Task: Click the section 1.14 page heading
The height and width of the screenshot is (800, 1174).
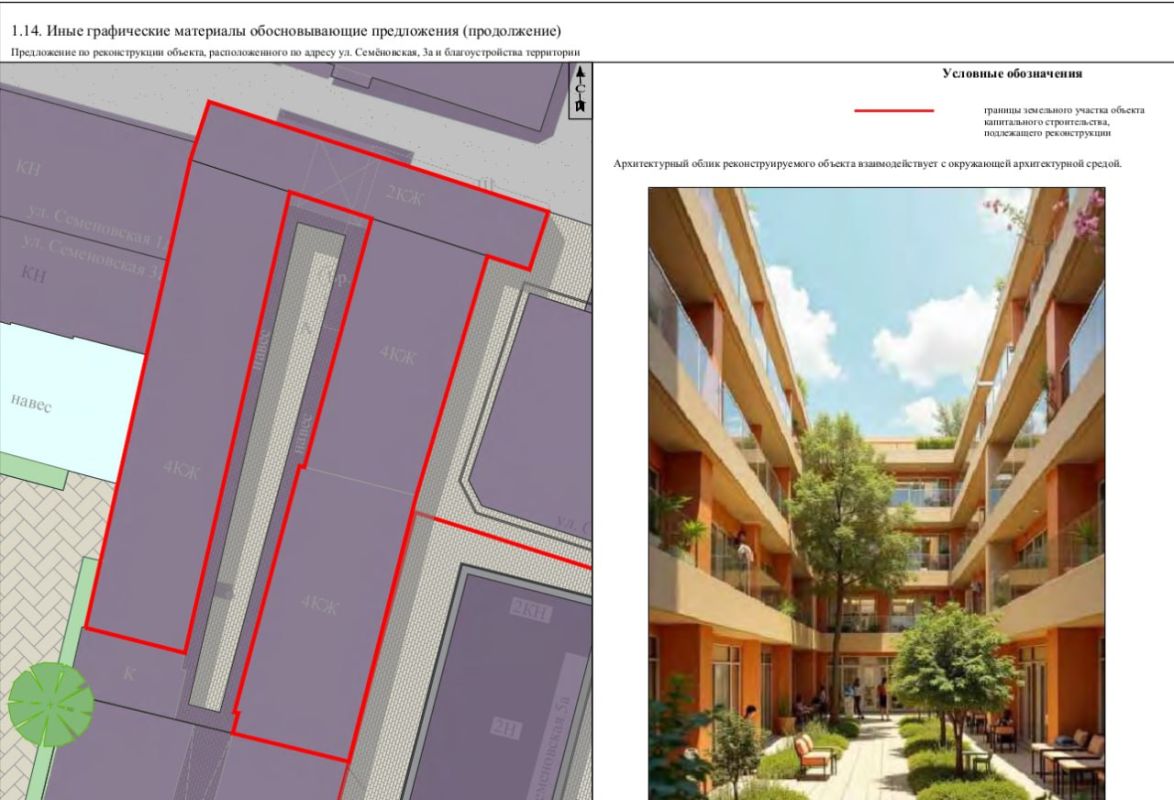Action: point(286,31)
